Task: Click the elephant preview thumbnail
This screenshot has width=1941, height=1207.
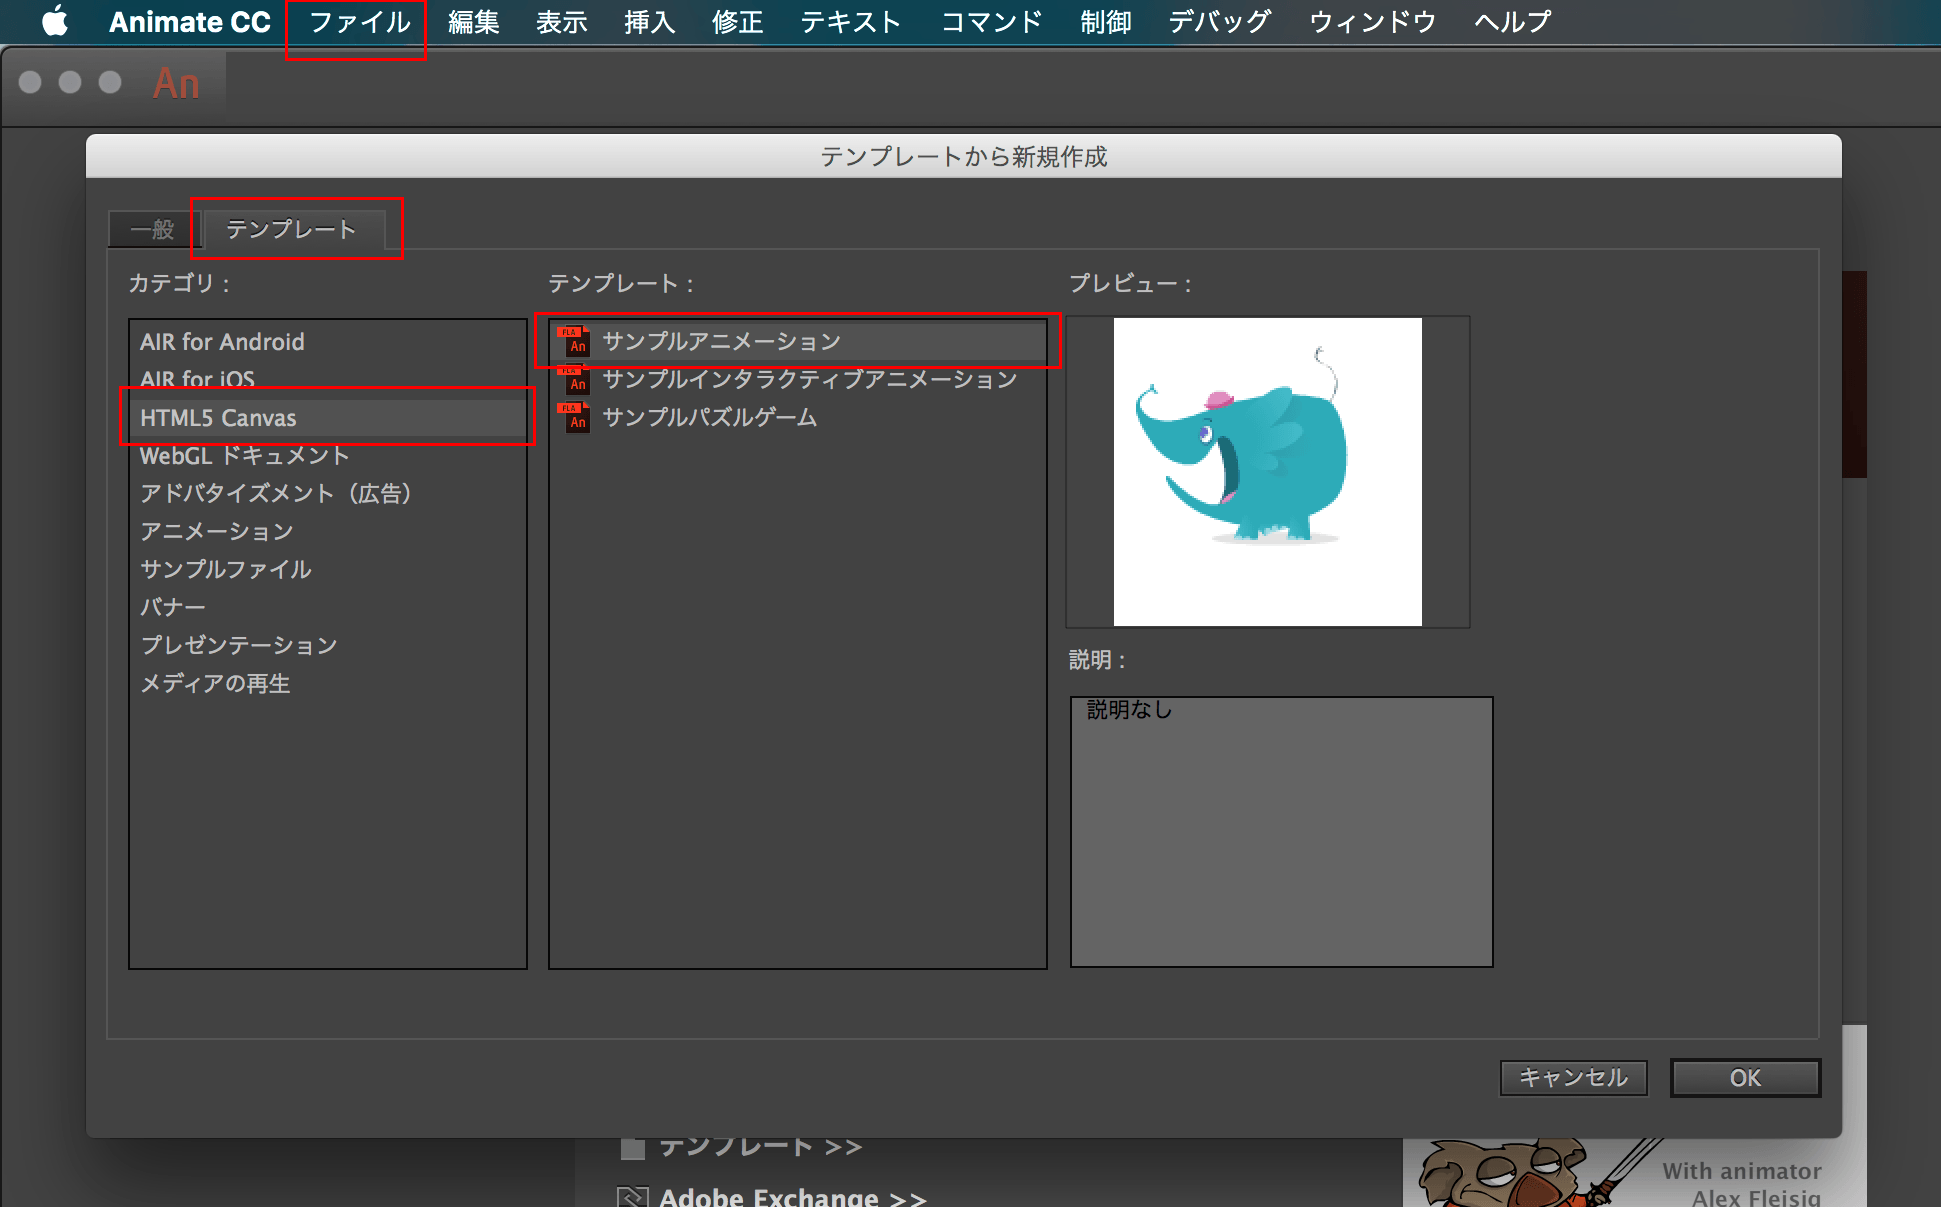Action: (1267, 472)
